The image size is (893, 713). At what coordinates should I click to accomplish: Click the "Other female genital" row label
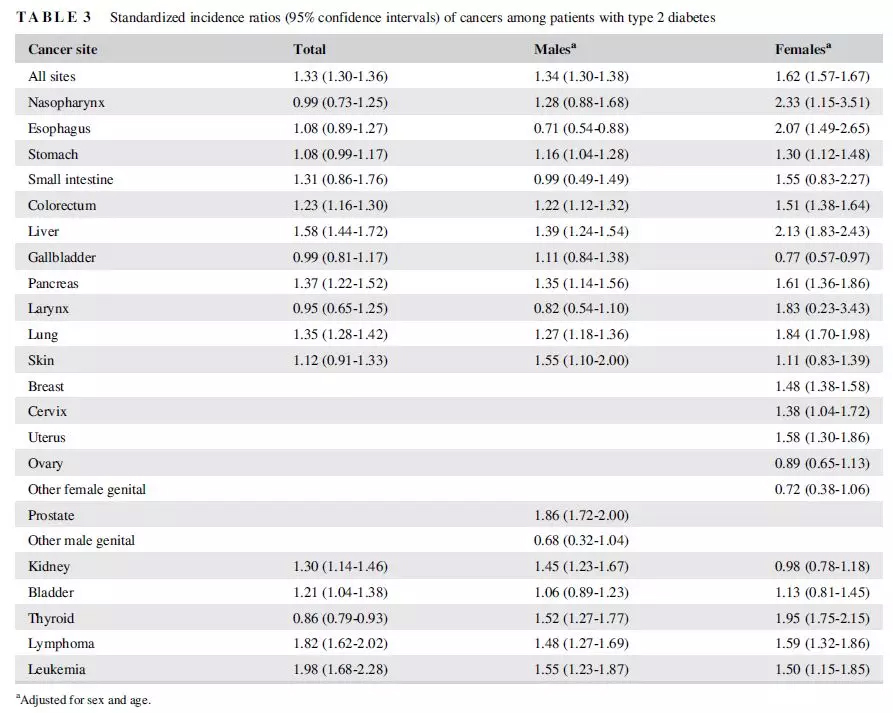tap(87, 489)
